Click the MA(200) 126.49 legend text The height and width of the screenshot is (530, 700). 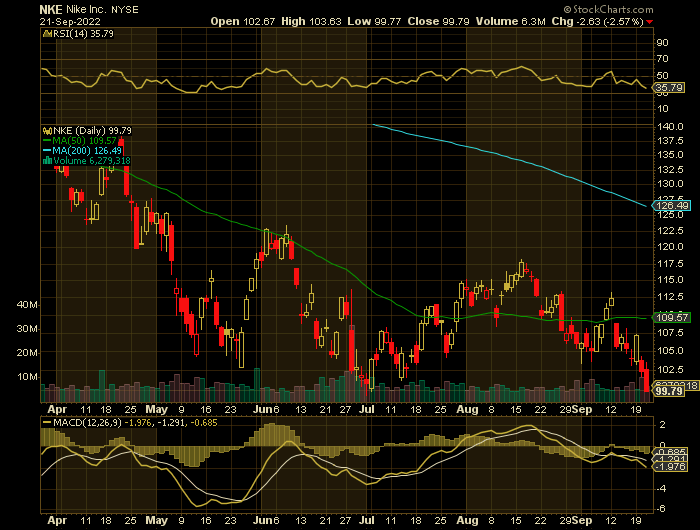[87, 151]
